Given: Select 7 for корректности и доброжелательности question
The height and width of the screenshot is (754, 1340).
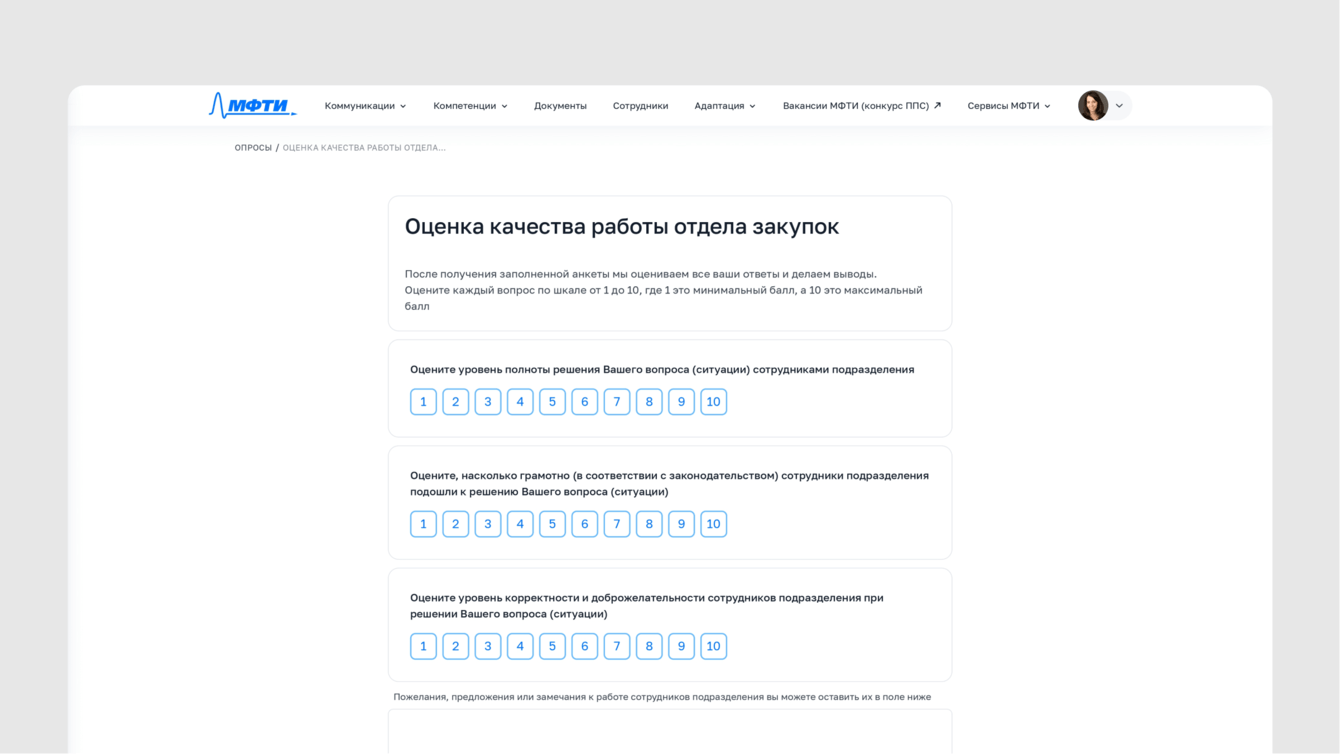Looking at the screenshot, I should pos(617,646).
